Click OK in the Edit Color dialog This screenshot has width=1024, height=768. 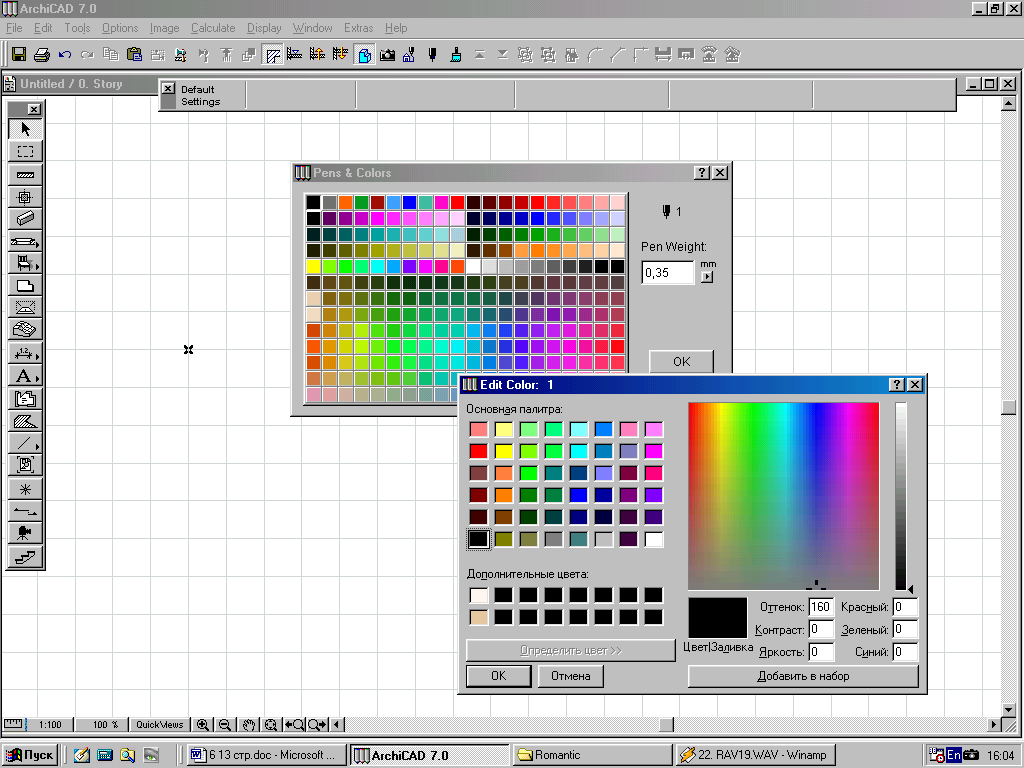coord(498,675)
